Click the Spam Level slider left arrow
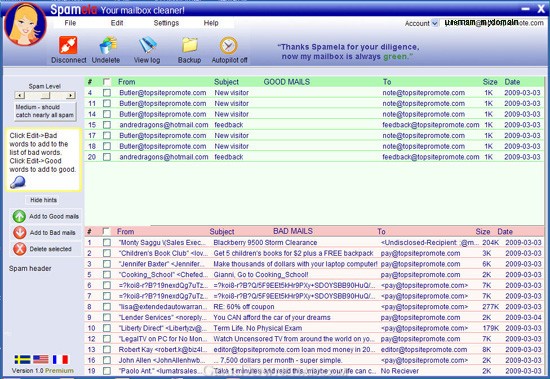Viewport: 550px width, 379px height. pyautogui.click(x=19, y=95)
